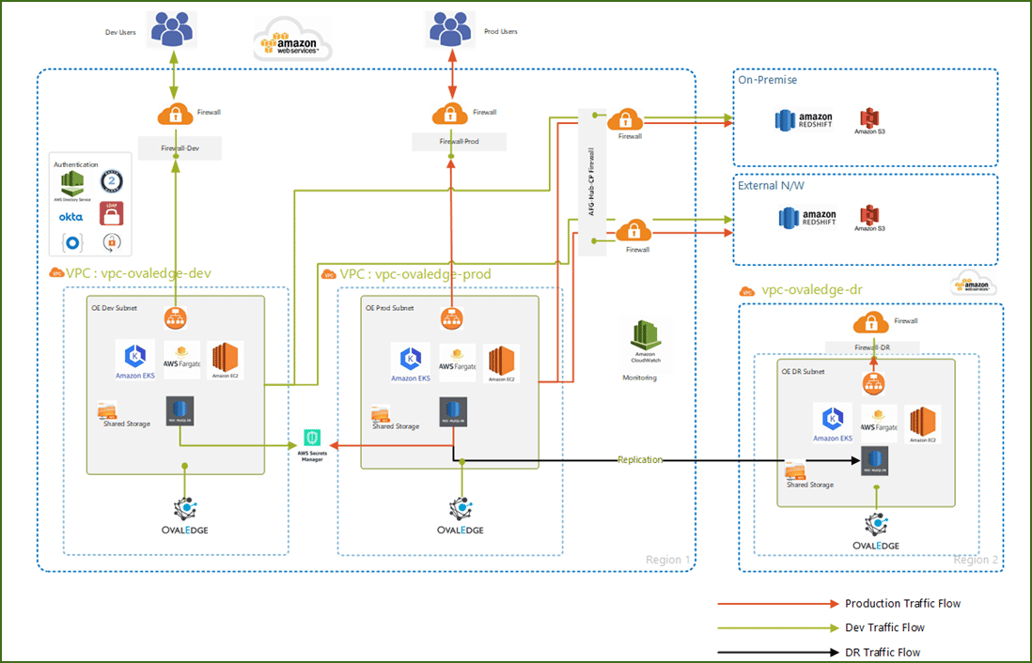Select the LDAP lock icon in Authentication

(x=110, y=212)
